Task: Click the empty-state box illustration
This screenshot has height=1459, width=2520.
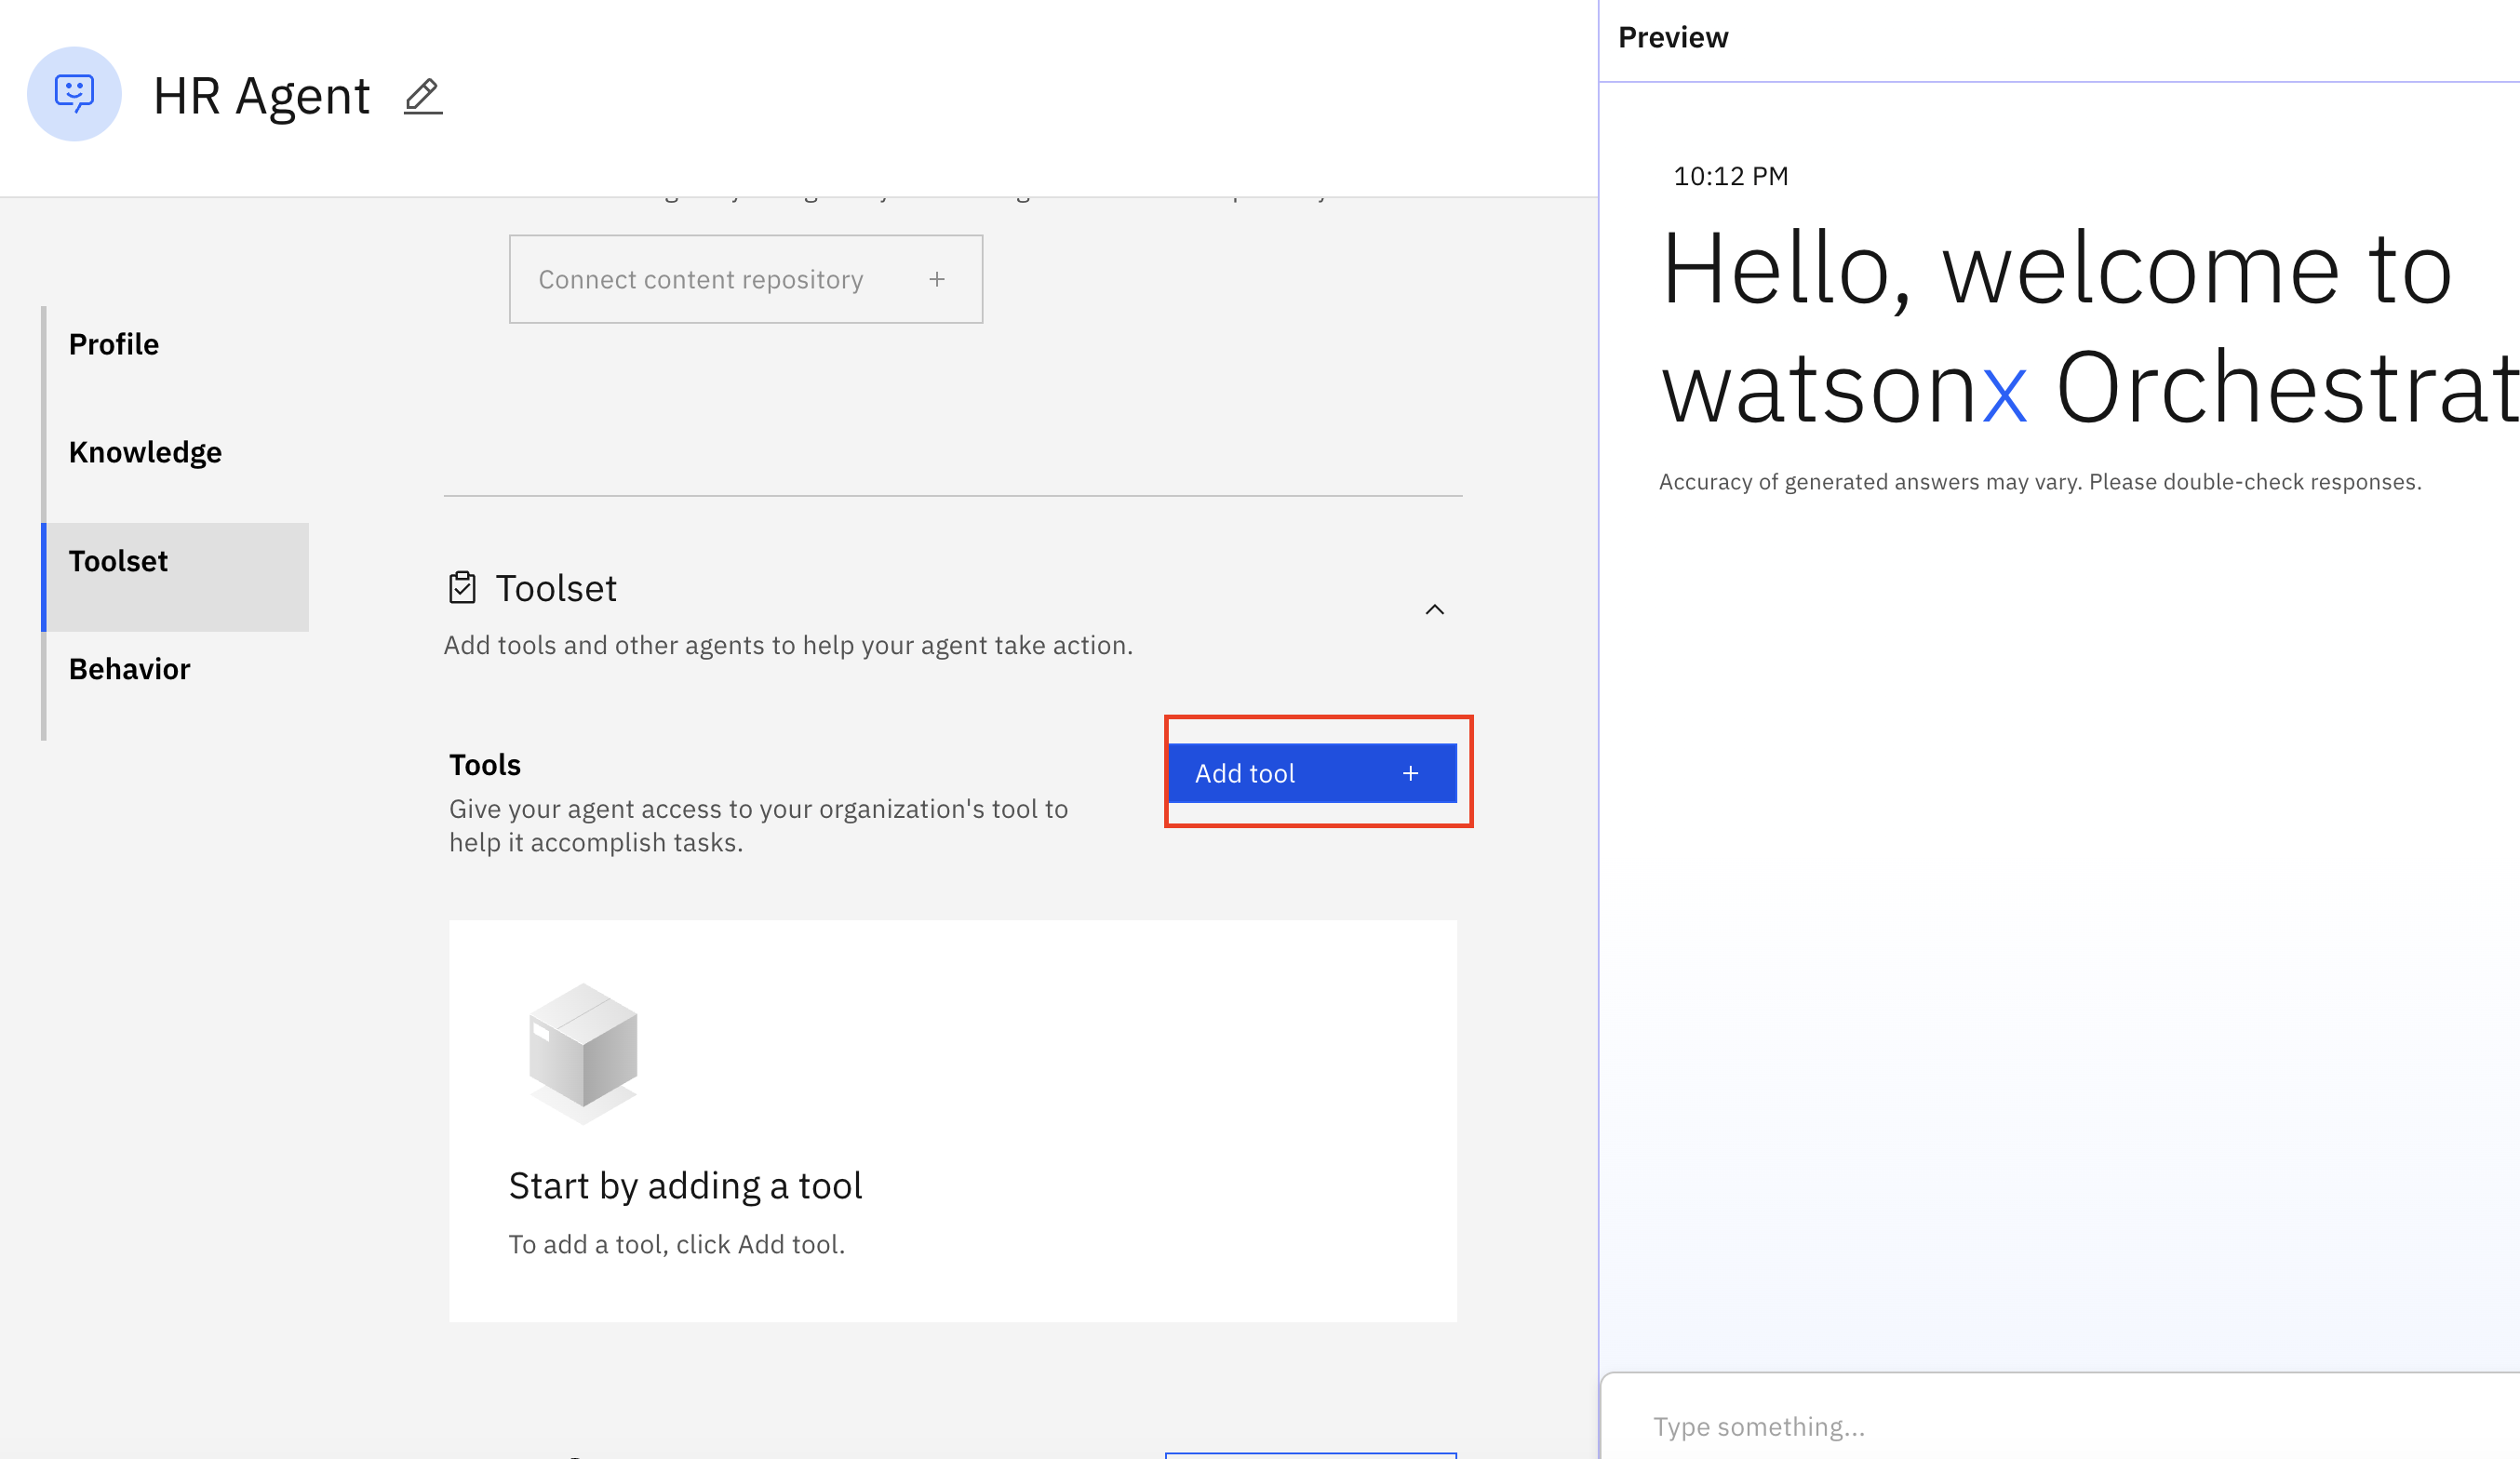Action: point(583,1053)
